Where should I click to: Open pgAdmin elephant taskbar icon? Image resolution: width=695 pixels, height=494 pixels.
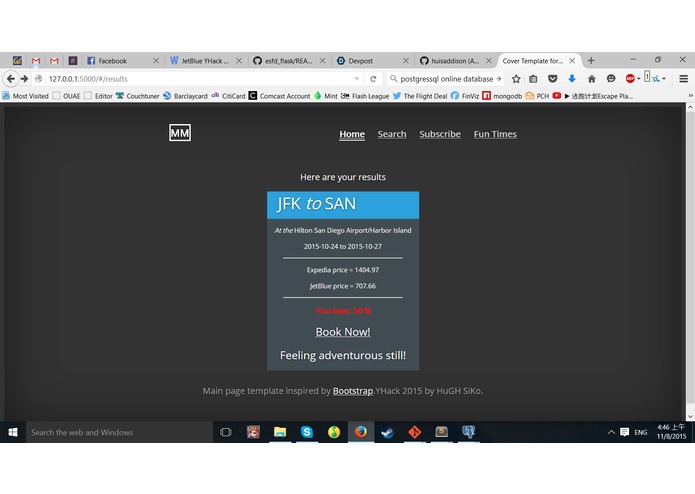[x=468, y=432]
